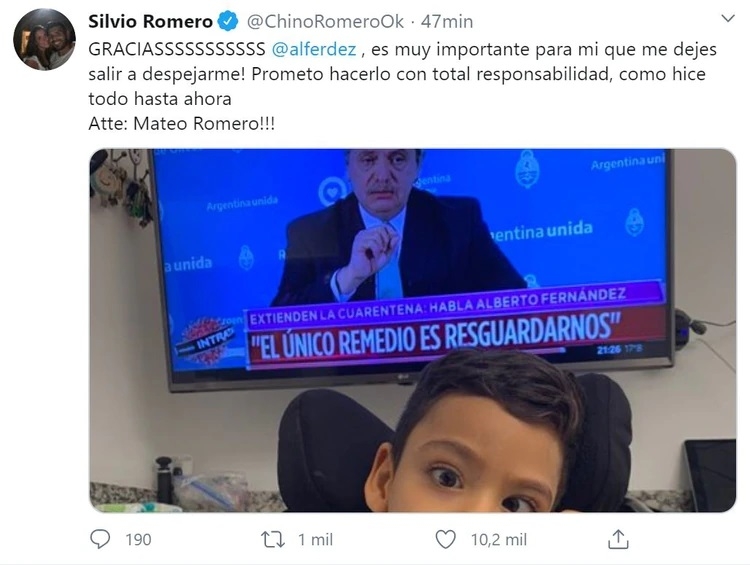This screenshot has height=565, width=750.
Task: Expand the tweet options chevron
Action: point(728,19)
